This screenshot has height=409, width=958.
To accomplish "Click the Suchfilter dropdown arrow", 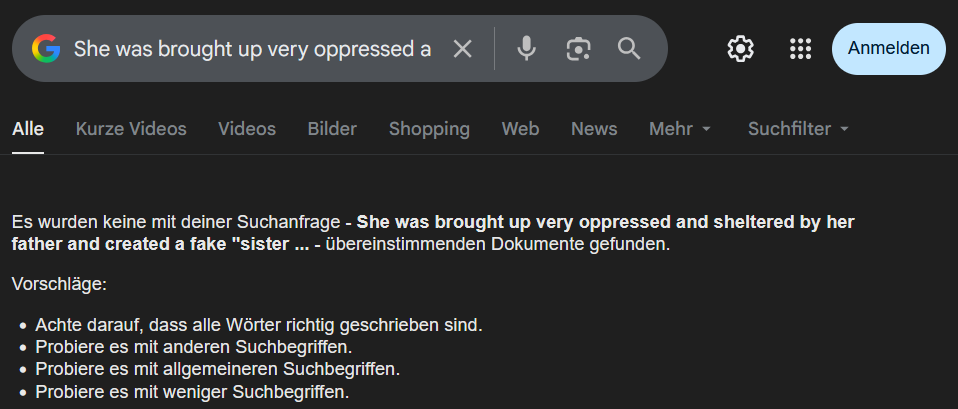I will (x=844, y=130).
